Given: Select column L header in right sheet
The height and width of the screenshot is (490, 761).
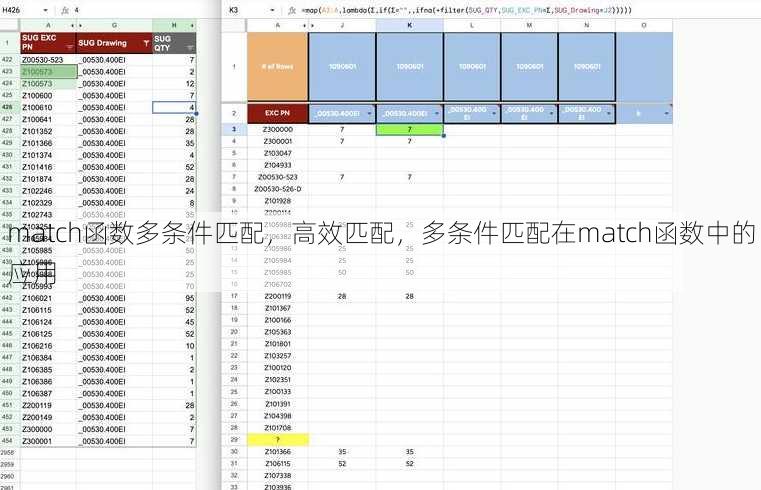Looking at the screenshot, I should [x=472, y=25].
